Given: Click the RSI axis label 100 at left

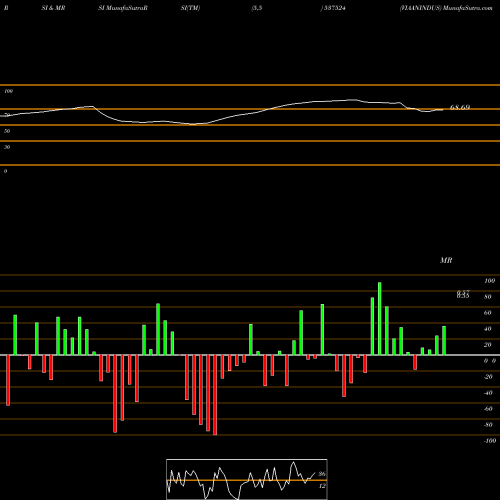Looking at the screenshot, I should click(x=8, y=91).
